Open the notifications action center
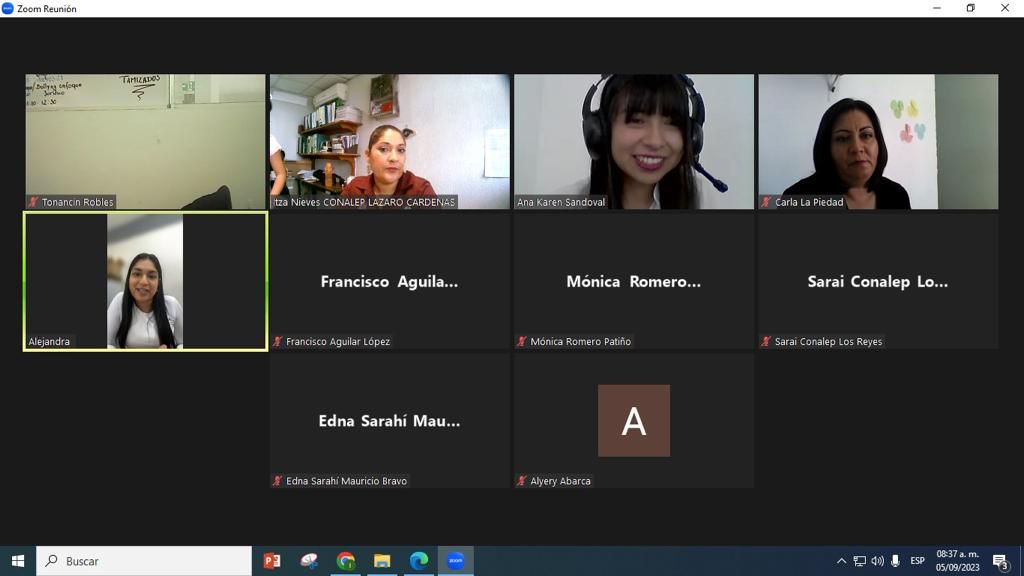The width and height of the screenshot is (1024, 576). coord(1000,561)
